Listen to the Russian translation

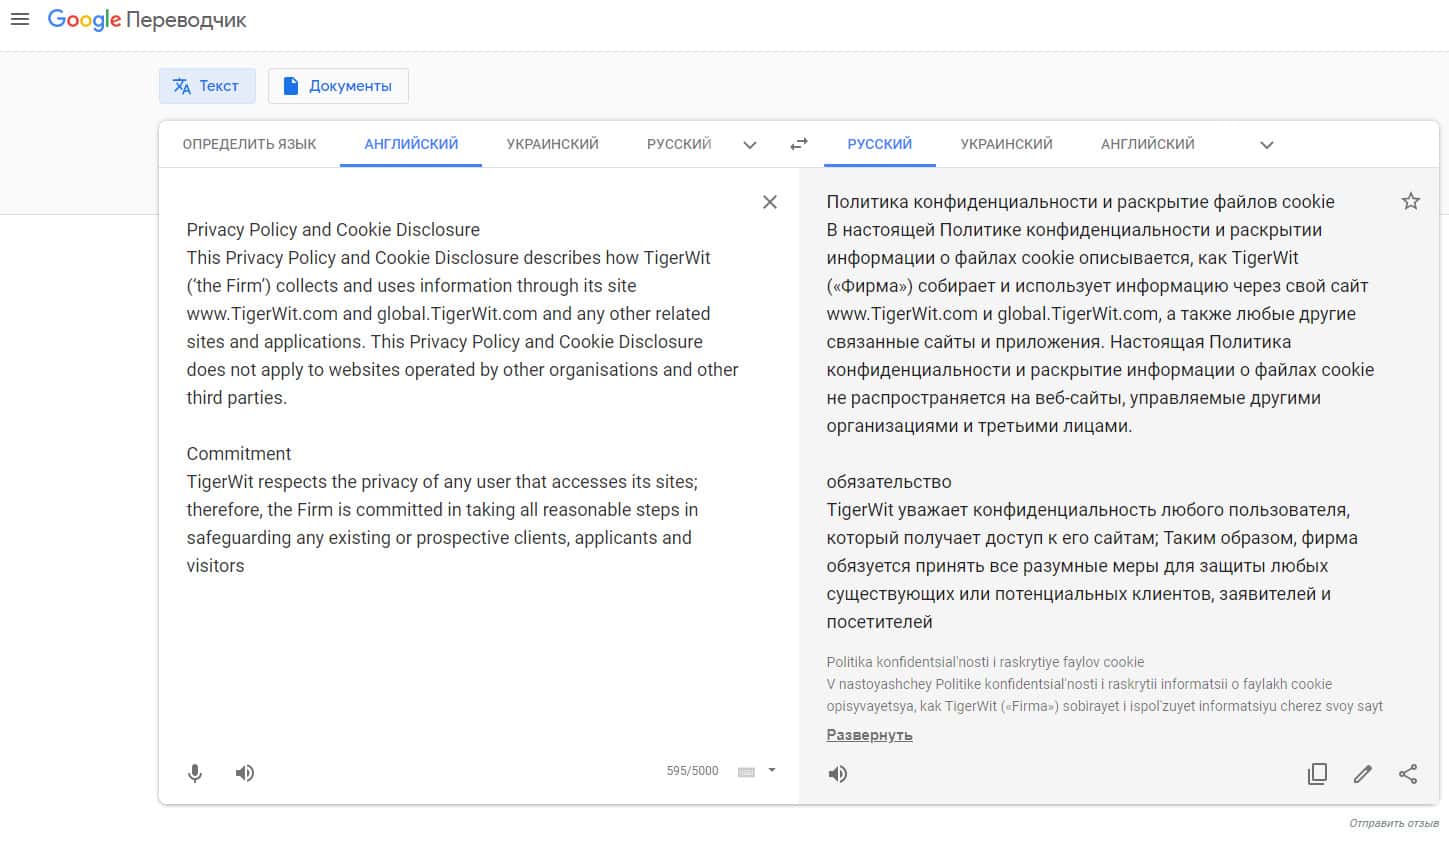(x=838, y=774)
